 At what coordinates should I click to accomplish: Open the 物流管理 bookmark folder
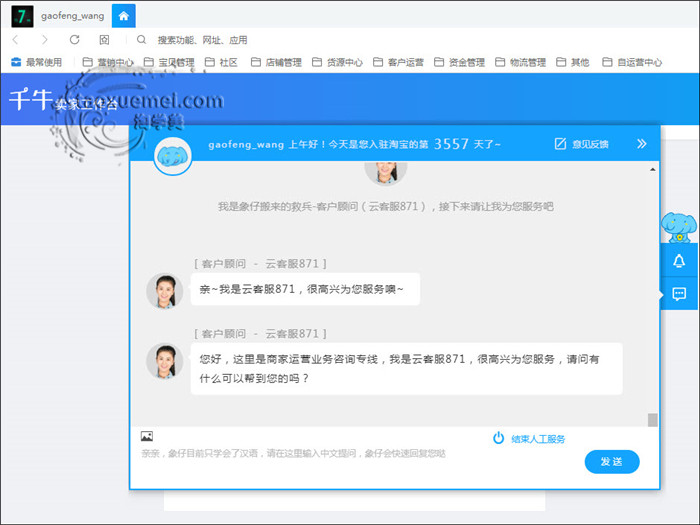point(519,62)
